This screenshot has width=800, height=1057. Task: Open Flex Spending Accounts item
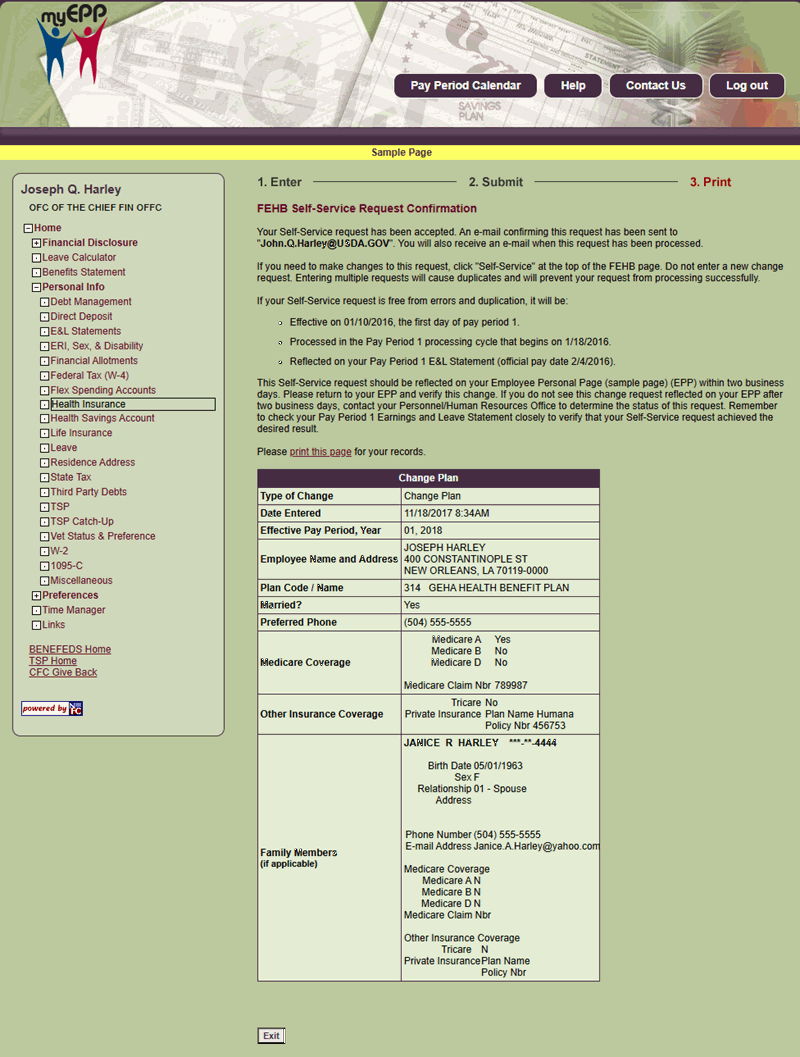tap(103, 390)
